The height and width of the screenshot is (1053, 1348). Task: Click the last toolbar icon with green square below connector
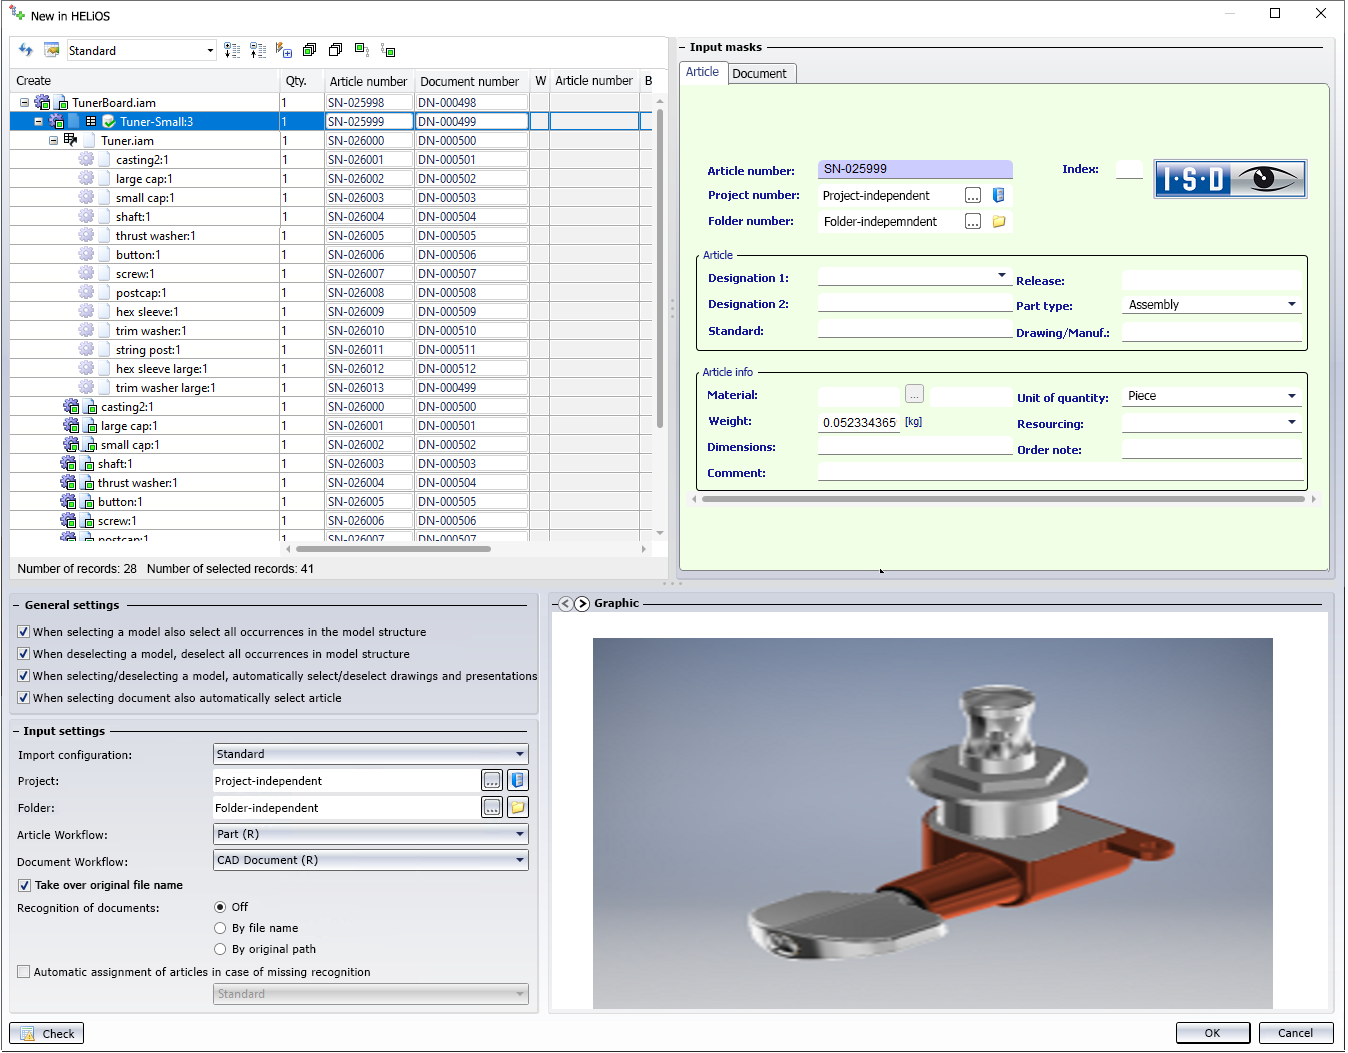[x=388, y=50]
